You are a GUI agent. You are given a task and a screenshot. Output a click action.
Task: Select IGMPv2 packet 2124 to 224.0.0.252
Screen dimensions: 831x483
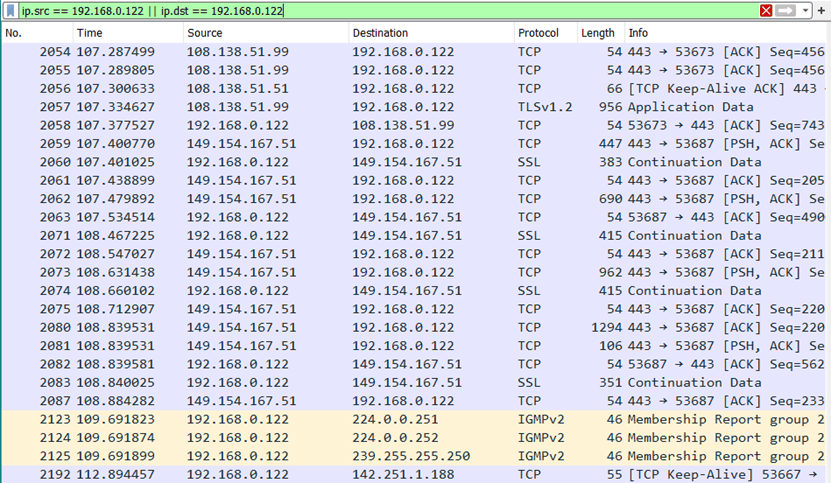point(416,438)
